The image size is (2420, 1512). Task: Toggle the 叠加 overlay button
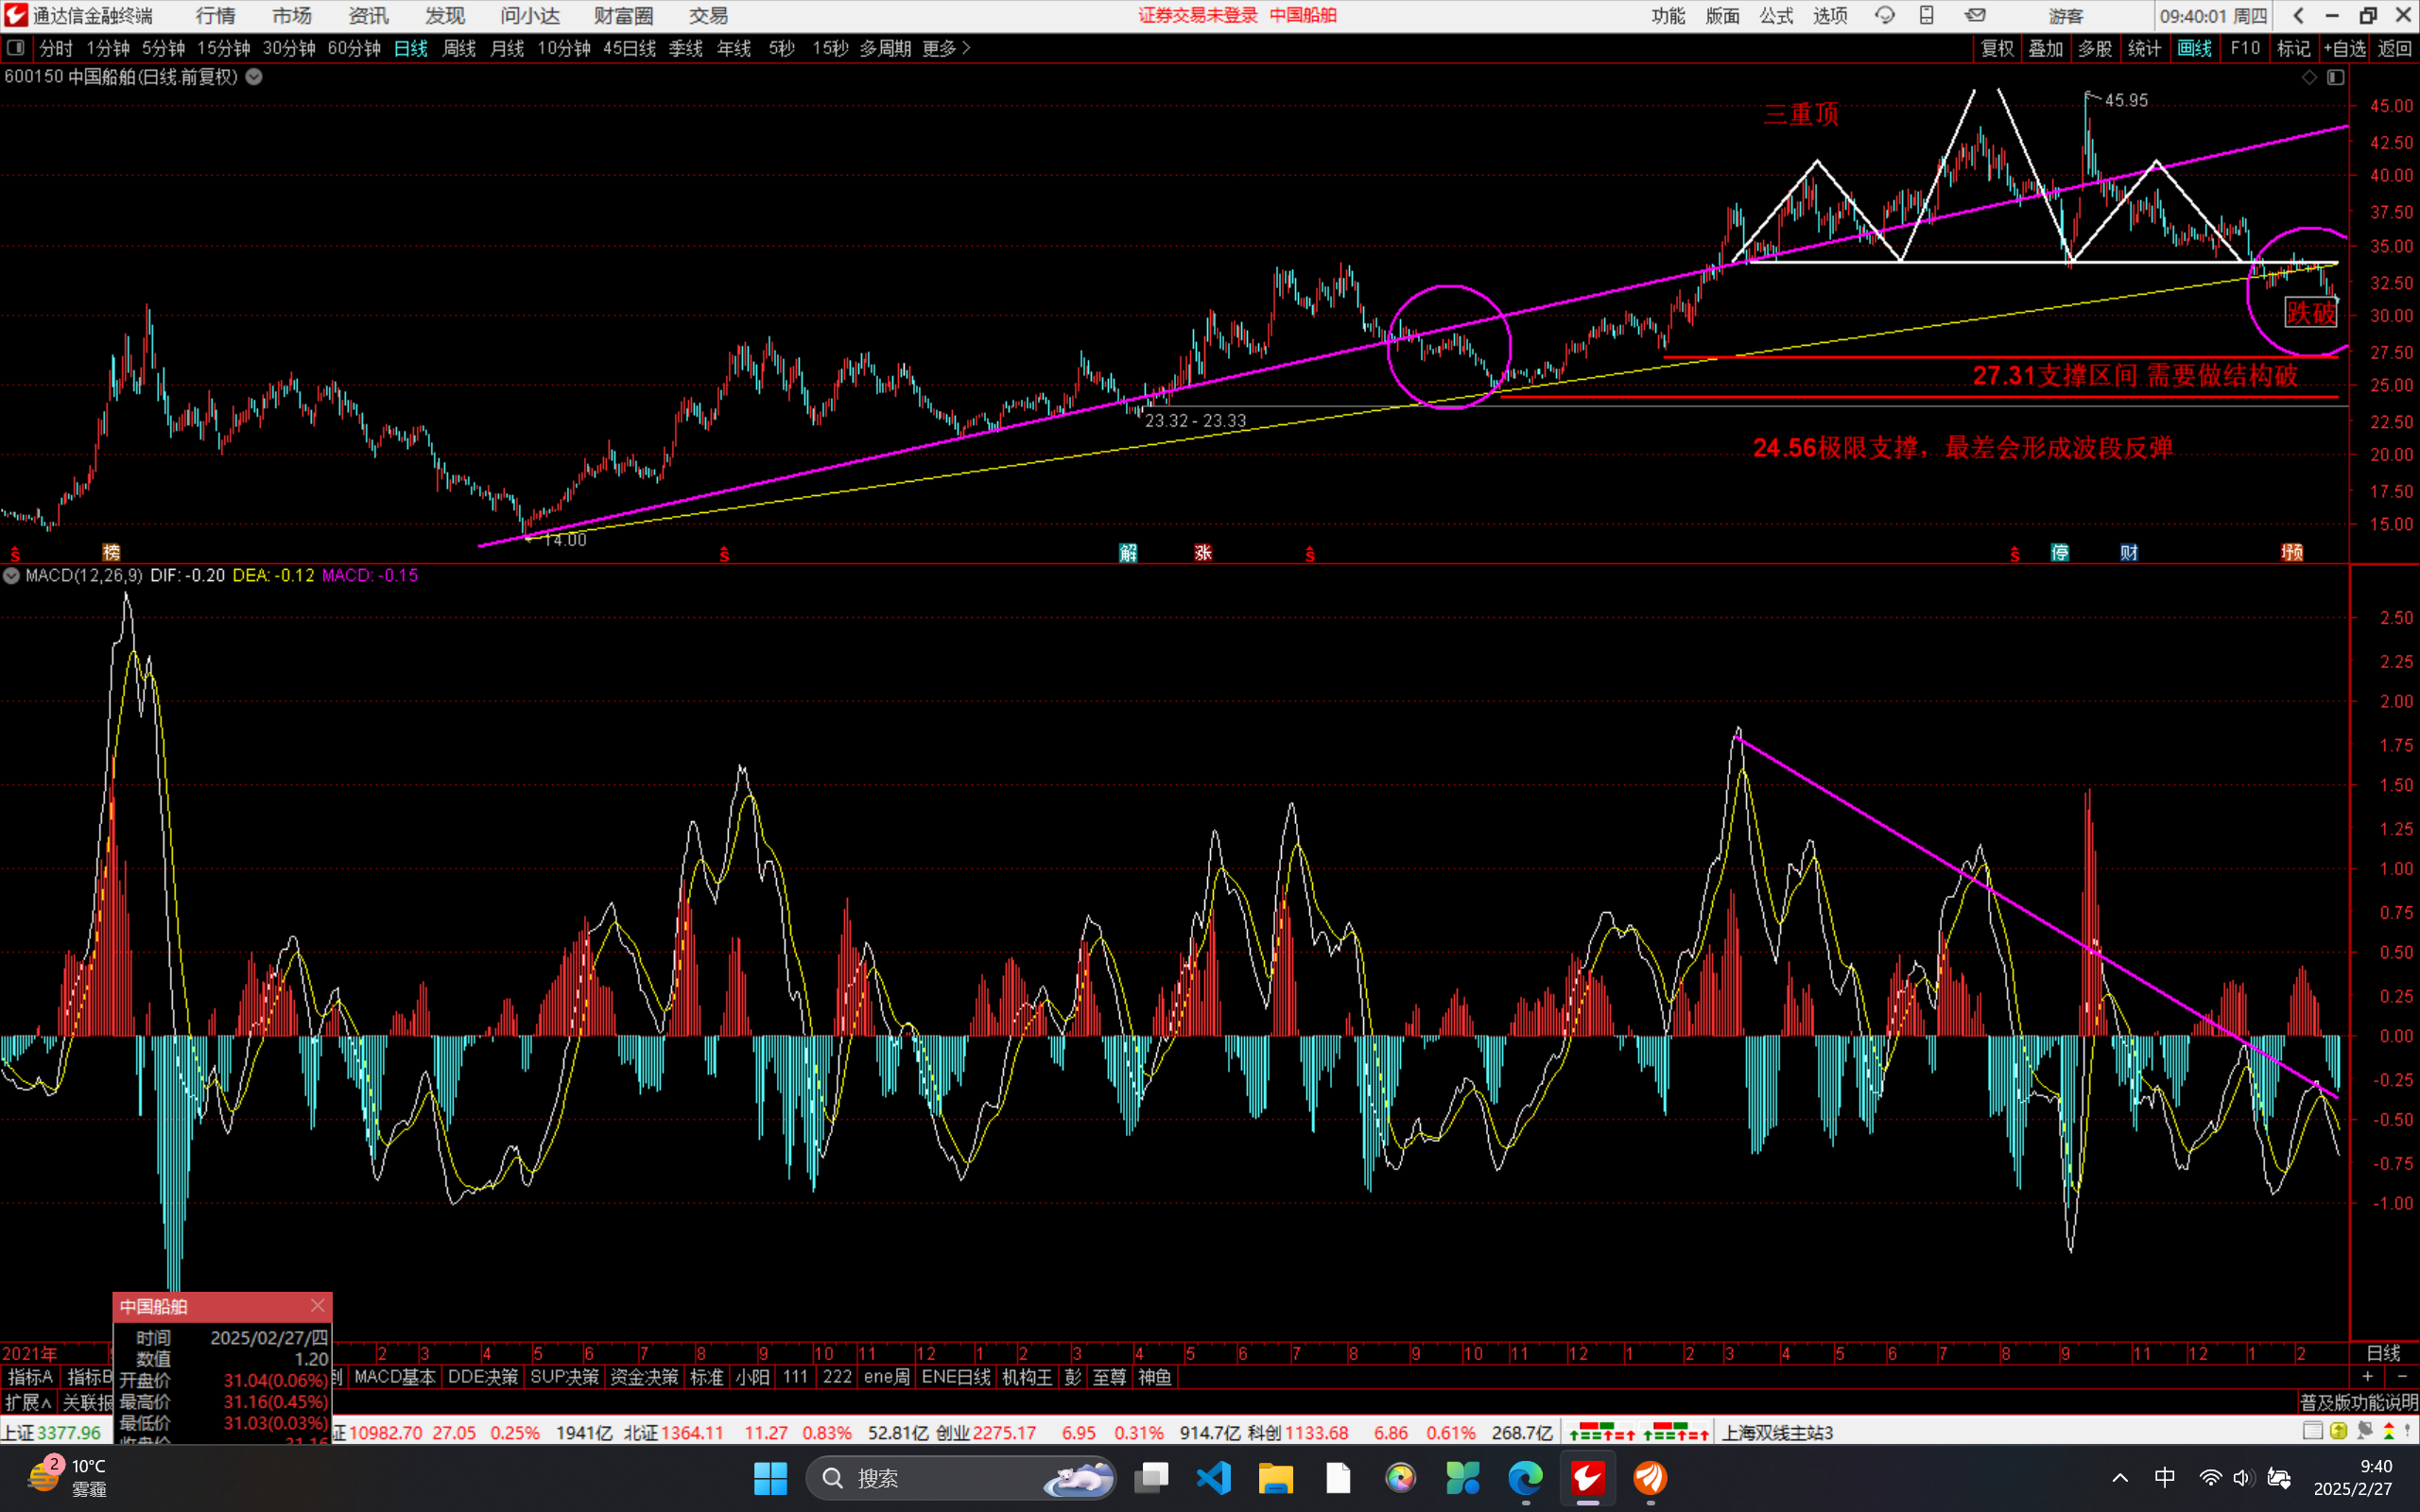click(2045, 48)
